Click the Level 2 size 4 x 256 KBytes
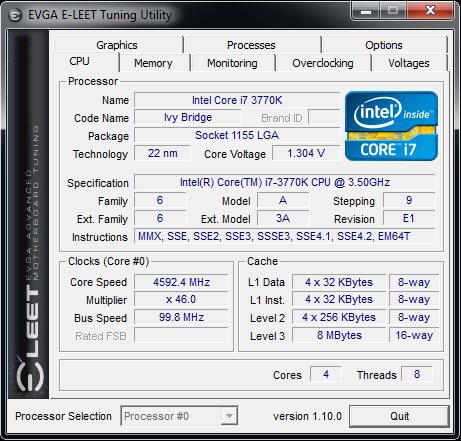The image size is (461, 441). 339,317
